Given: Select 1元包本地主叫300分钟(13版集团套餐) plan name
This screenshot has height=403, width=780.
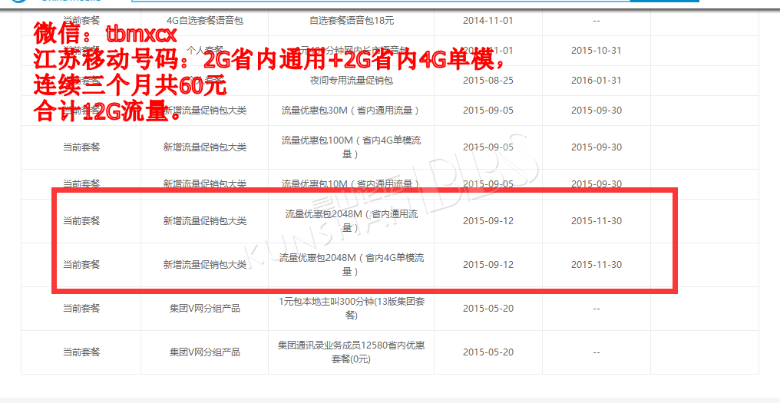Looking at the screenshot, I should coord(351,308).
